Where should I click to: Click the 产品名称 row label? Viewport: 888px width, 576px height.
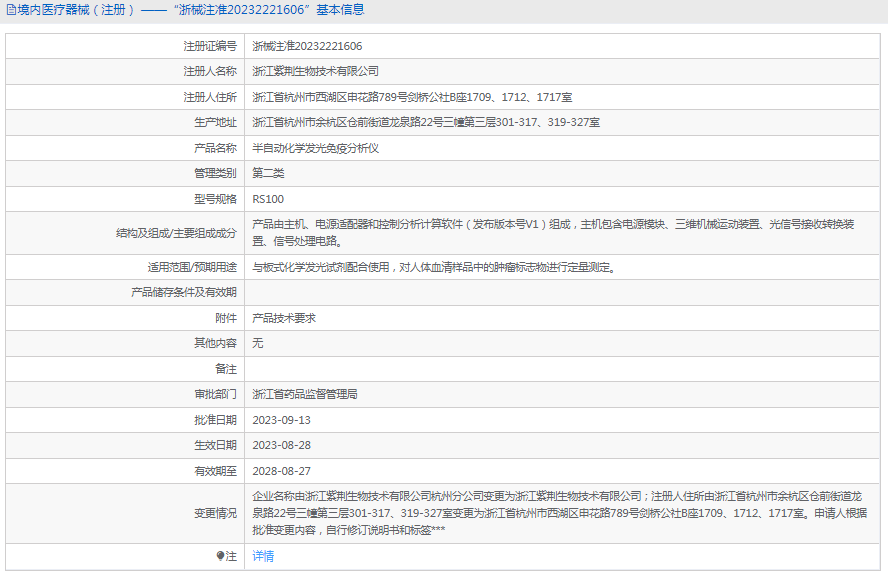coord(215,148)
